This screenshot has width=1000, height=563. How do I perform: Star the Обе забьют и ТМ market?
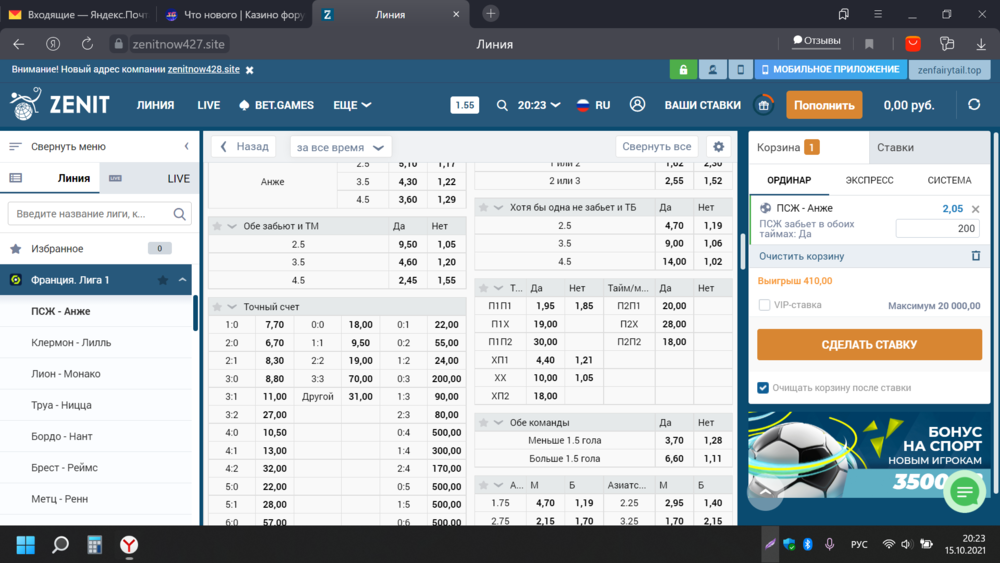pyautogui.click(x=217, y=226)
